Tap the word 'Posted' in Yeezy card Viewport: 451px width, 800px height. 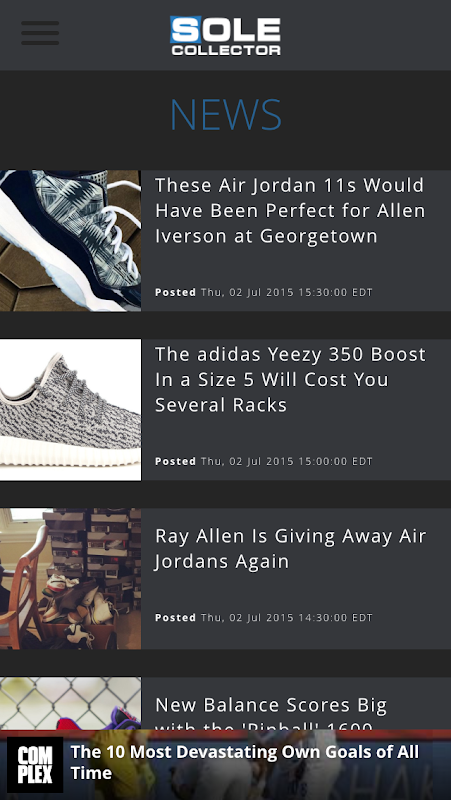pyautogui.click(x=176, y=461)
